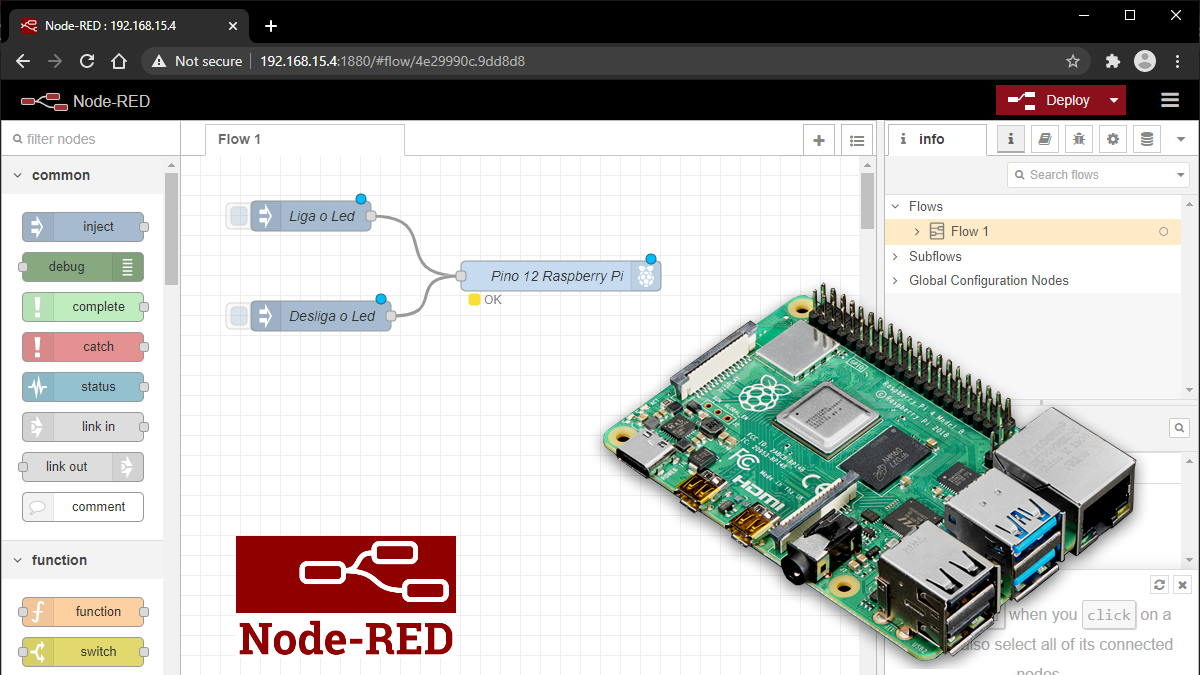Trigger the Liga o Led inject node button

pos(236,215)
